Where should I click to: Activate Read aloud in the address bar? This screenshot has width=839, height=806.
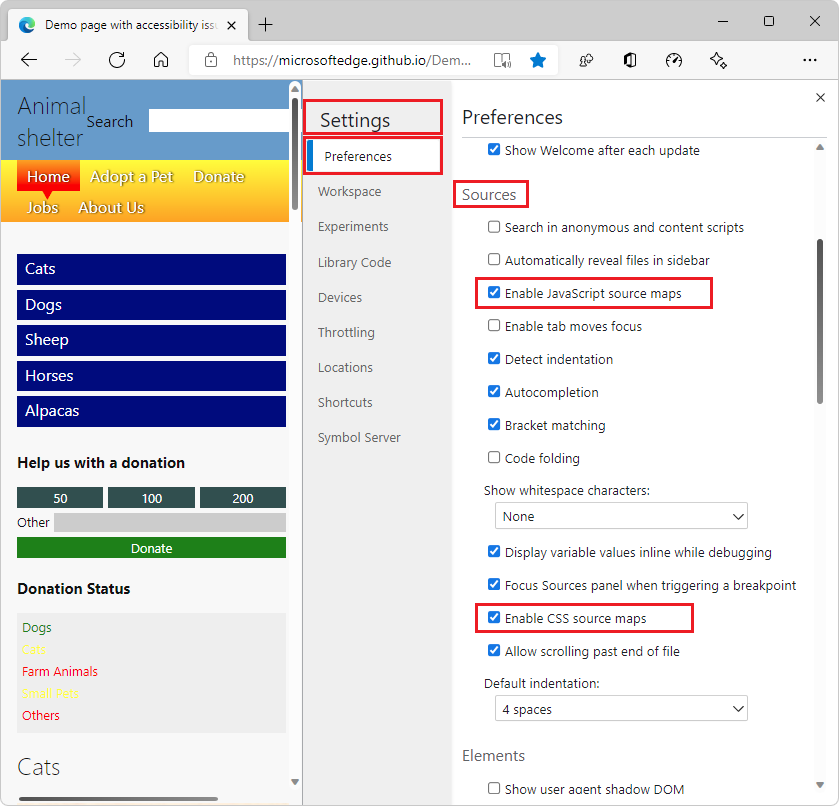point(502,60)
